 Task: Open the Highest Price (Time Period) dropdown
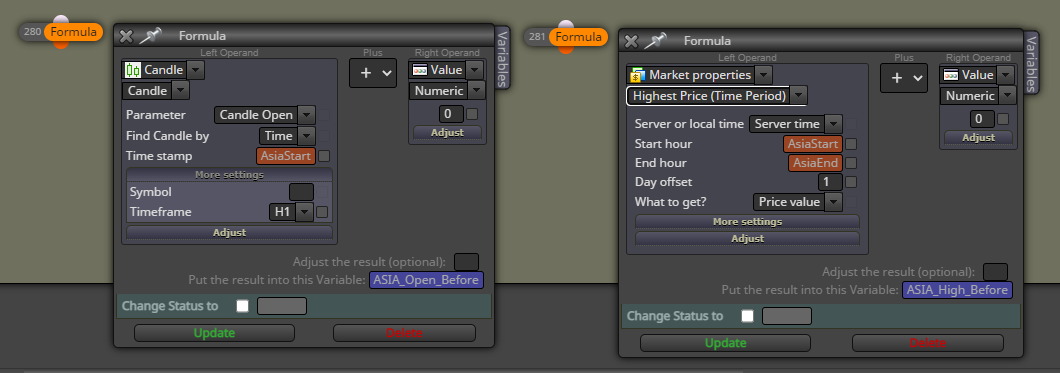click(x=798, y=96)
